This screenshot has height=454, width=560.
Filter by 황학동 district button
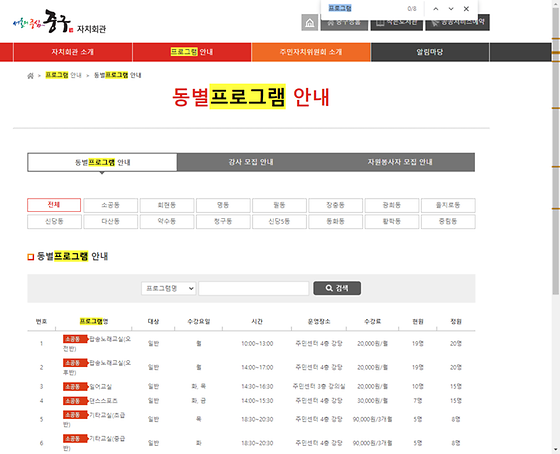click(392, 221)
